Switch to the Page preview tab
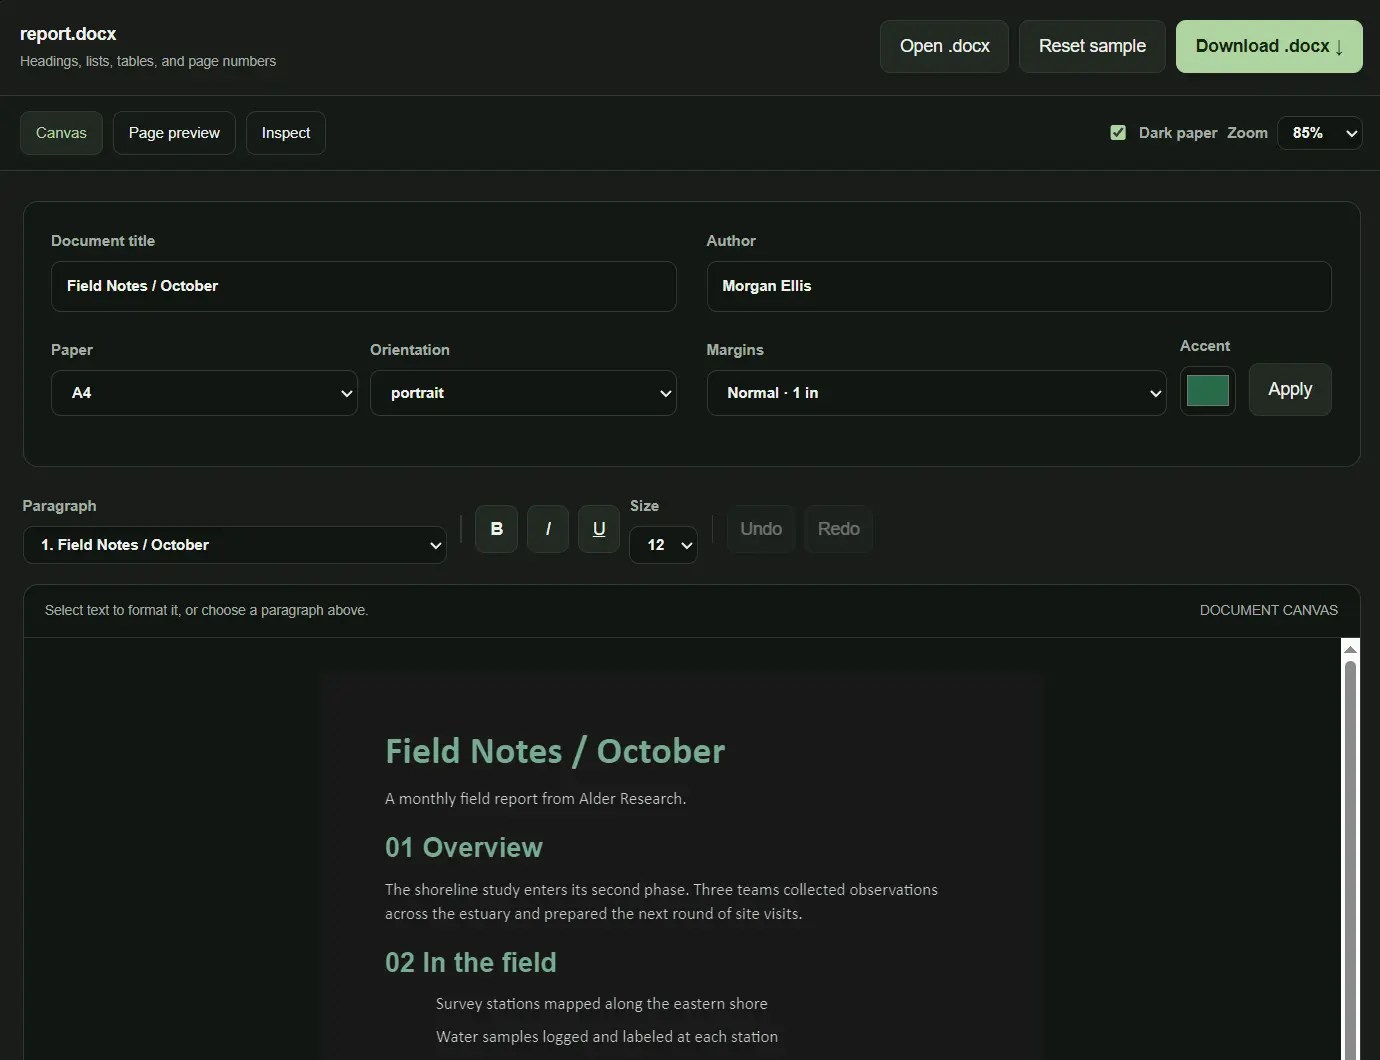This screenshot has width=1380, height=1060. 174,133
